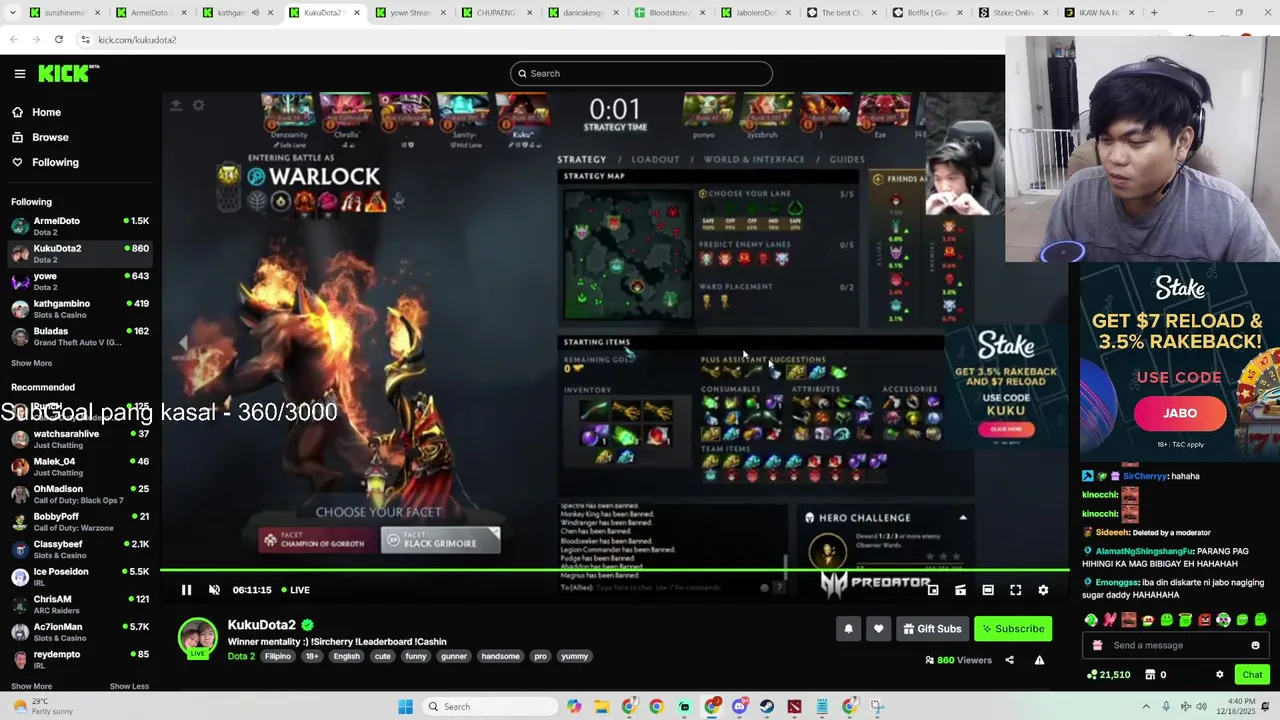Open video player settings gear
Viewport: 1280px width, 720px height.
click(1043, 590)
